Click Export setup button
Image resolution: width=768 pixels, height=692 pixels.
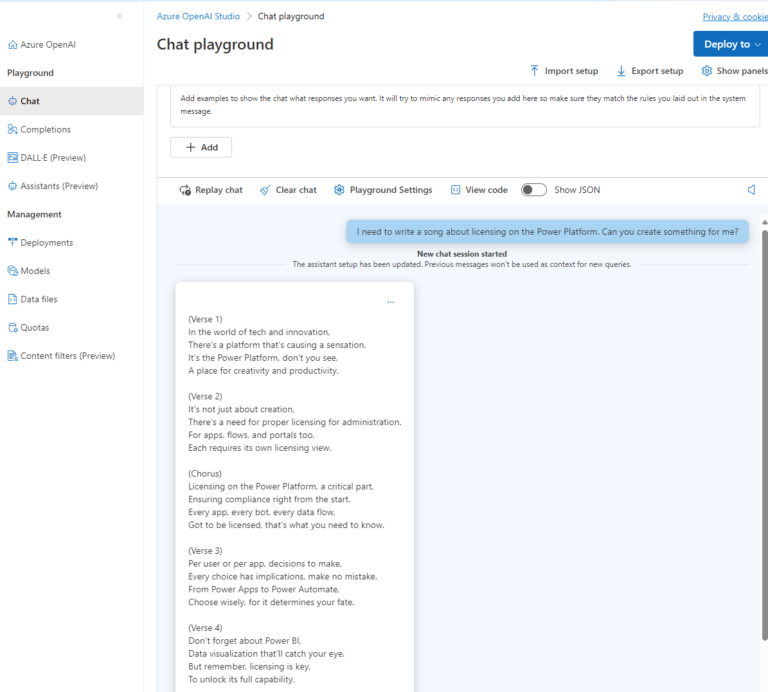click(x=650, y=71)
